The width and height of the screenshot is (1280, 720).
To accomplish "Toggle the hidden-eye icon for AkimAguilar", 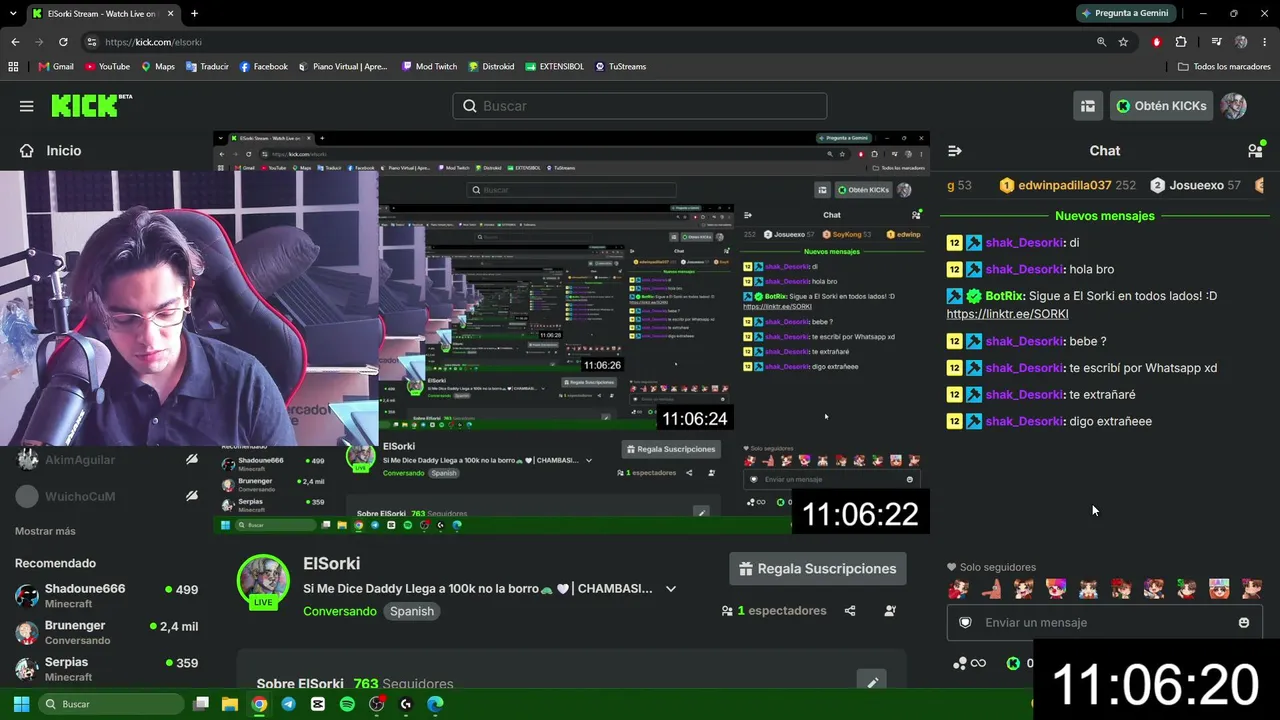I will (192, 460).
